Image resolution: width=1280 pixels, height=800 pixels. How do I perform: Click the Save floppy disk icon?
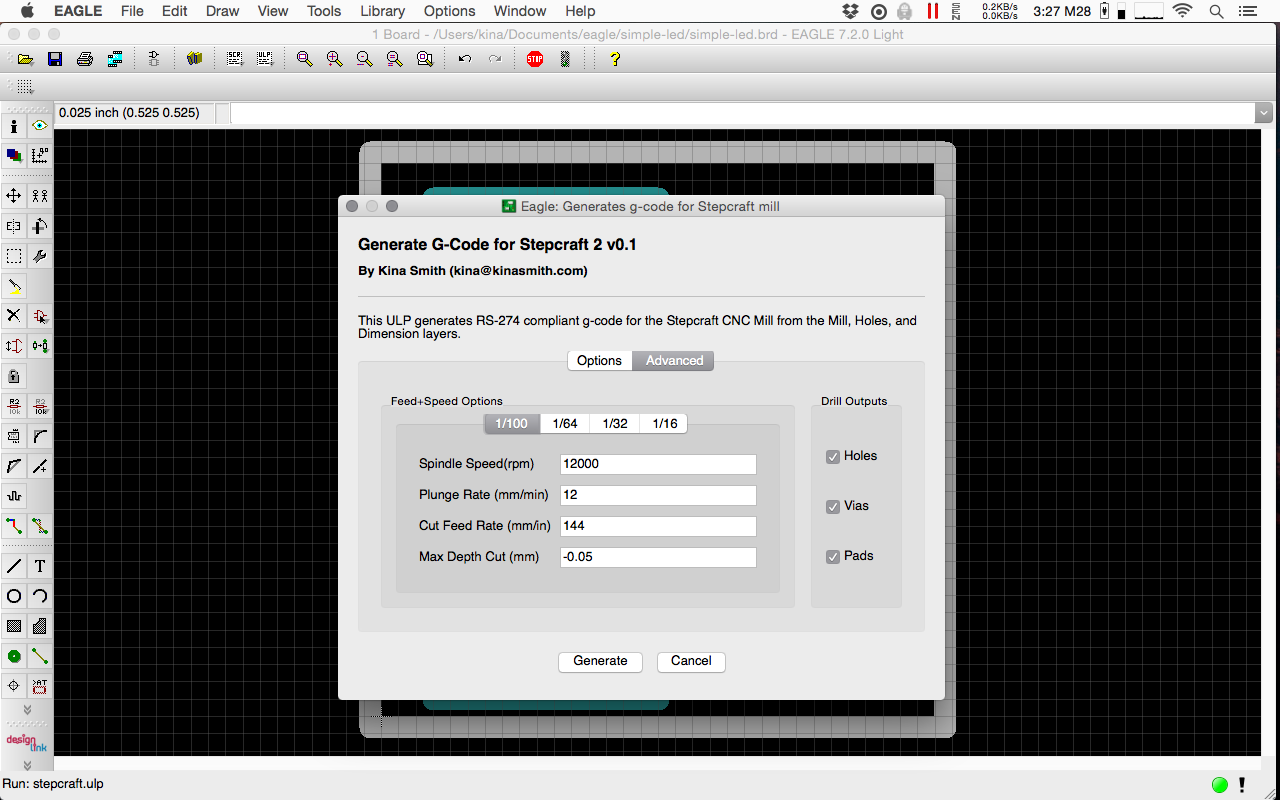tap(55, 59)
